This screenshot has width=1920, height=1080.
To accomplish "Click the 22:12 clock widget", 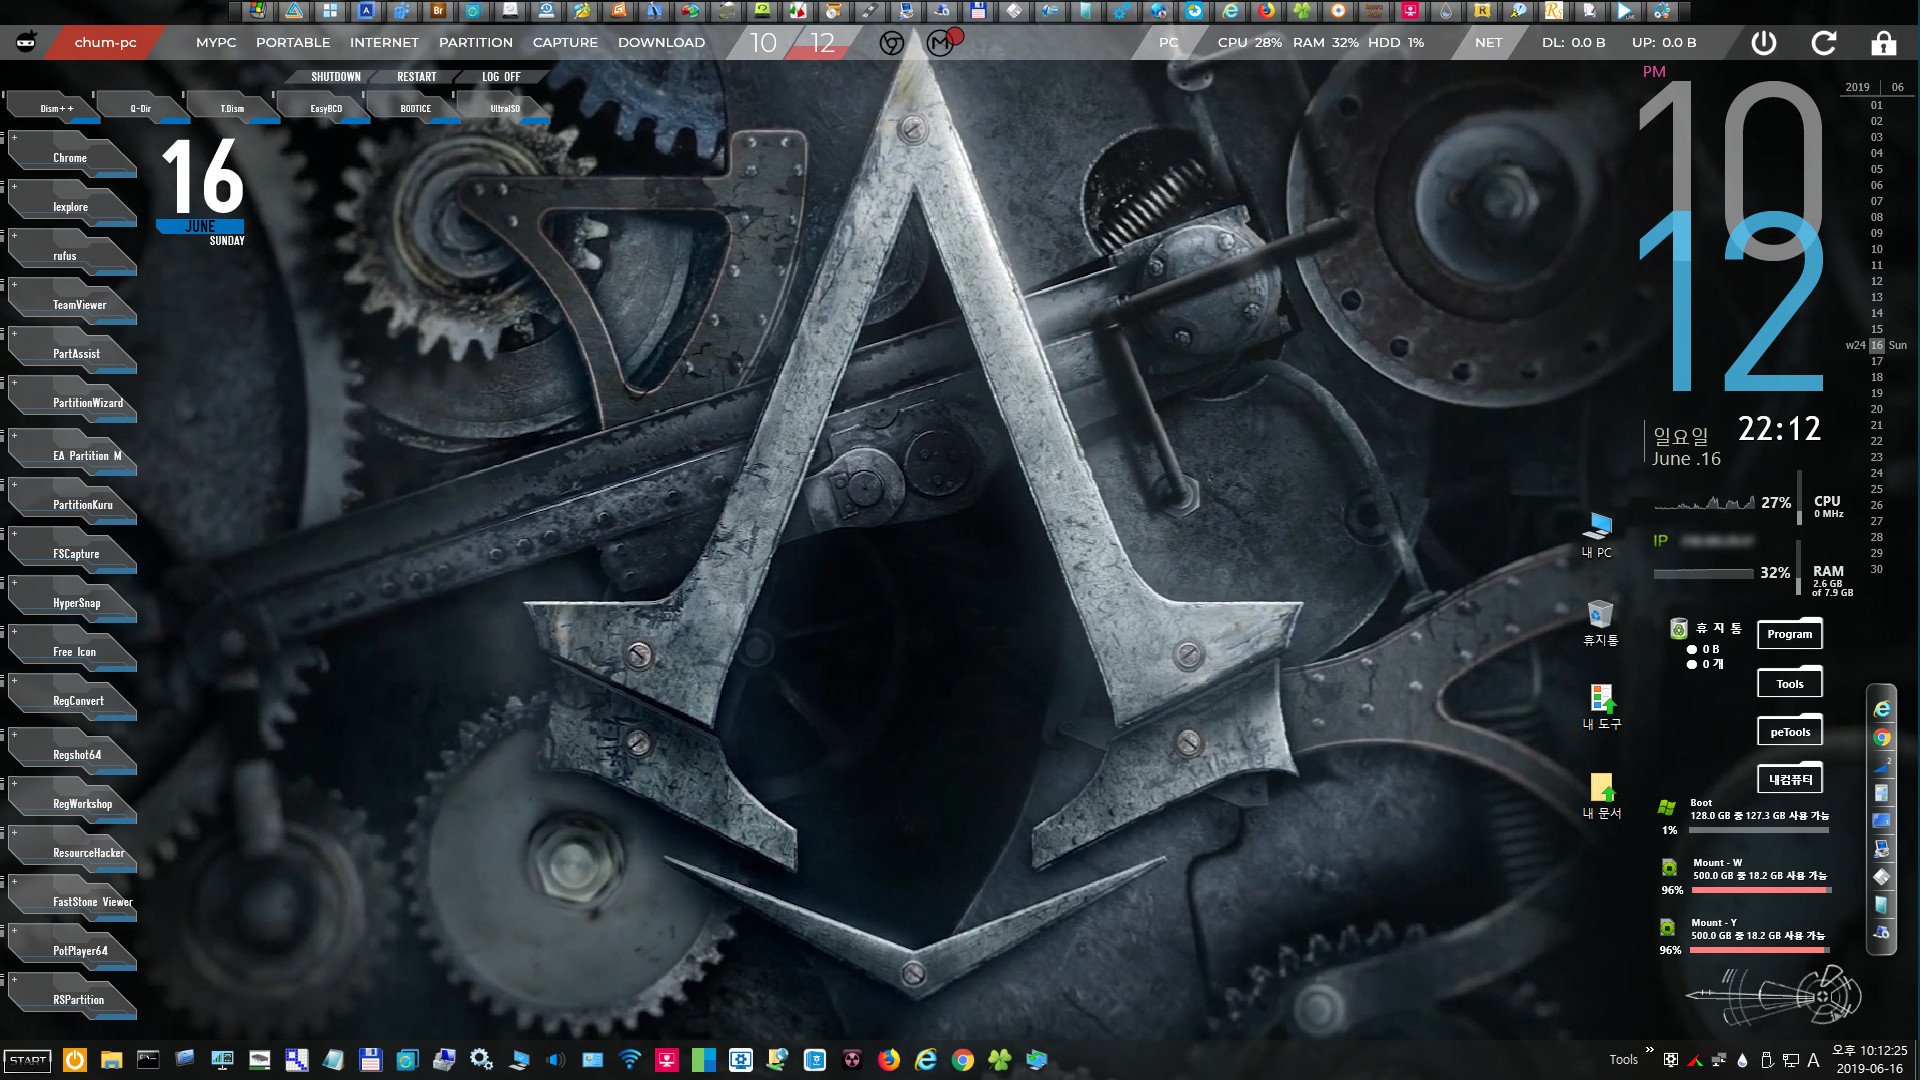I will pyautogui.click(x=1779, y=429).
